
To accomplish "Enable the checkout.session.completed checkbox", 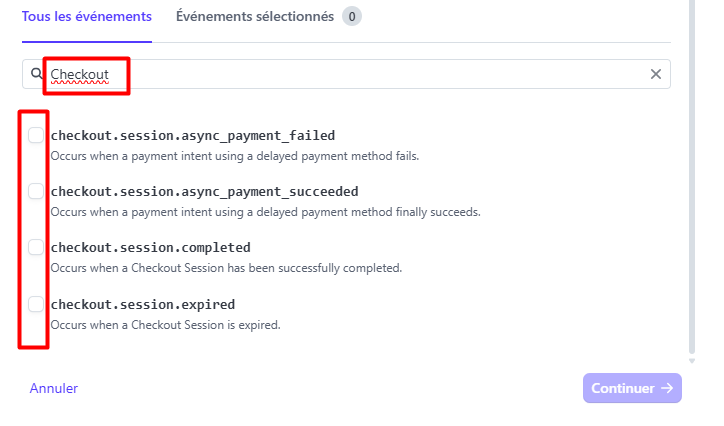I will (36, 247).
